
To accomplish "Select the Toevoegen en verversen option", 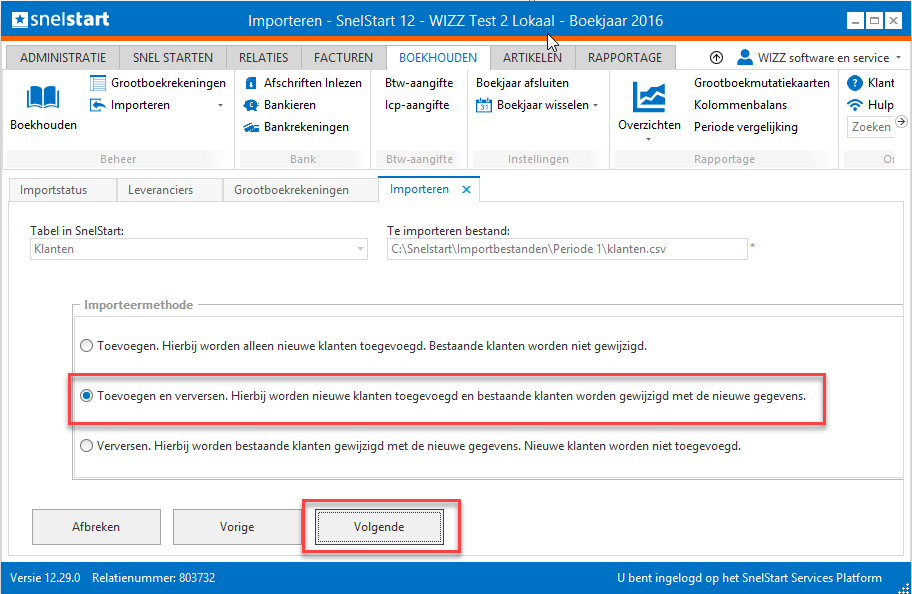I will coord(87,396).
